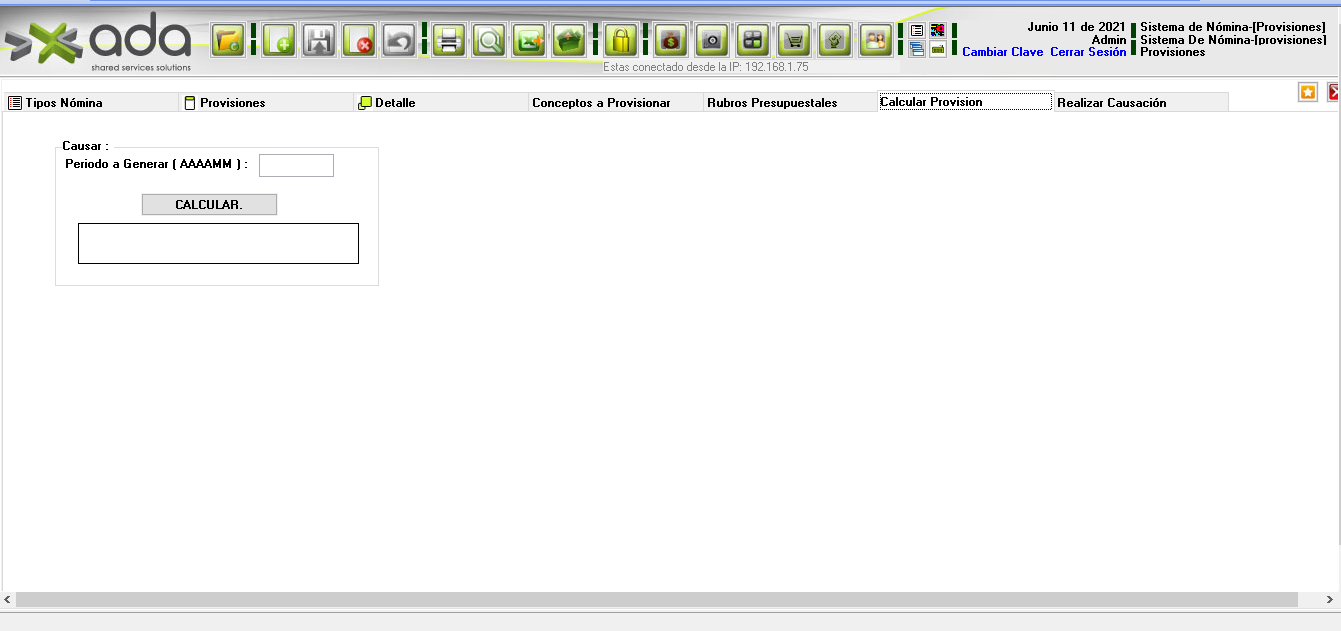Click the delete record icon with red X
Screen dimensions: 1341x631
point(359,41)
